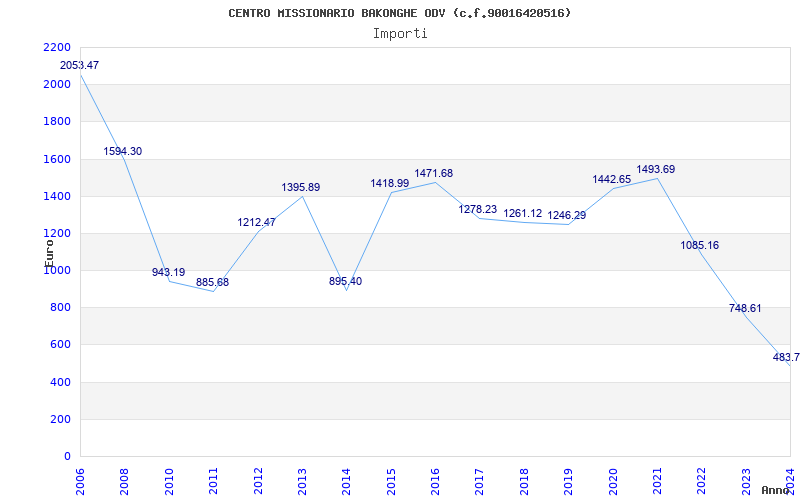The image size is (800, 500).
Task: Click the 2200 y-axis tick label
Action: pyautogui.click(x=57, y=47)
